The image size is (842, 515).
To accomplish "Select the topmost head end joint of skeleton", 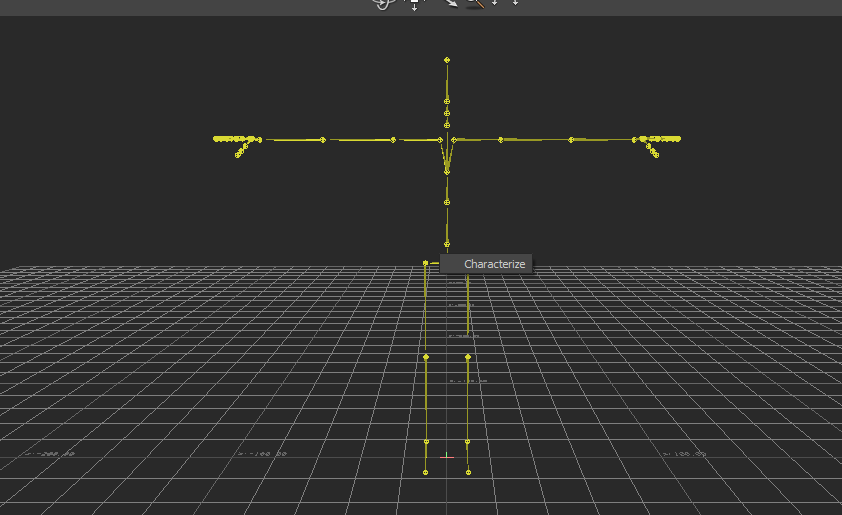I will (x=447, y=60).
